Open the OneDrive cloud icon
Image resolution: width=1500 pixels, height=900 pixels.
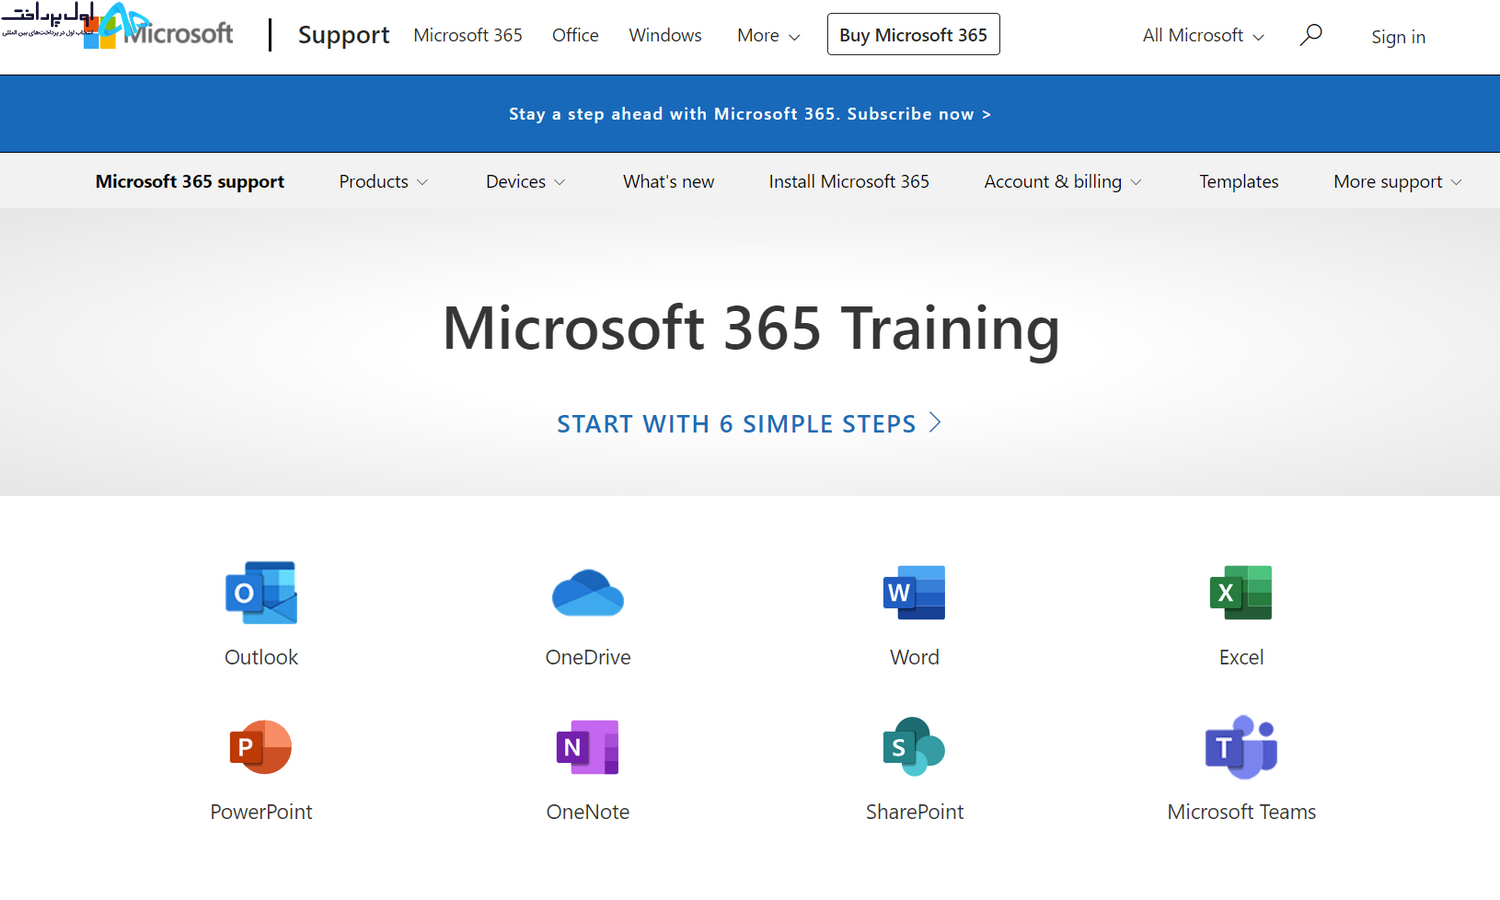point(588,593)
